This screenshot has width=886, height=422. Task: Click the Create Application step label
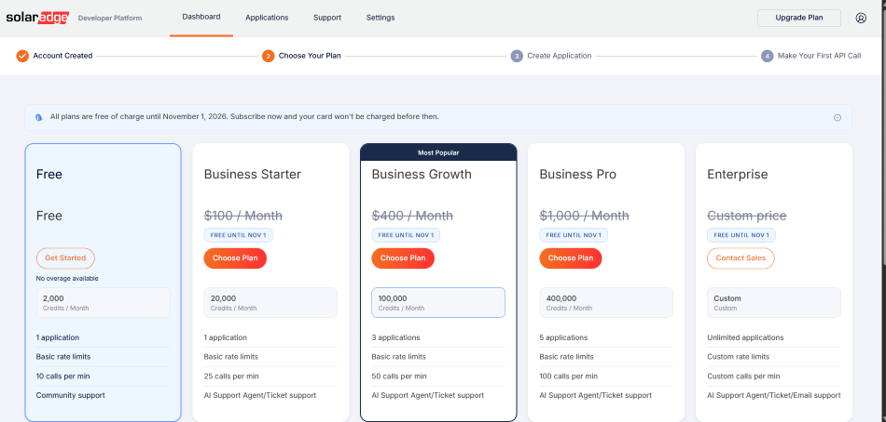559,56
